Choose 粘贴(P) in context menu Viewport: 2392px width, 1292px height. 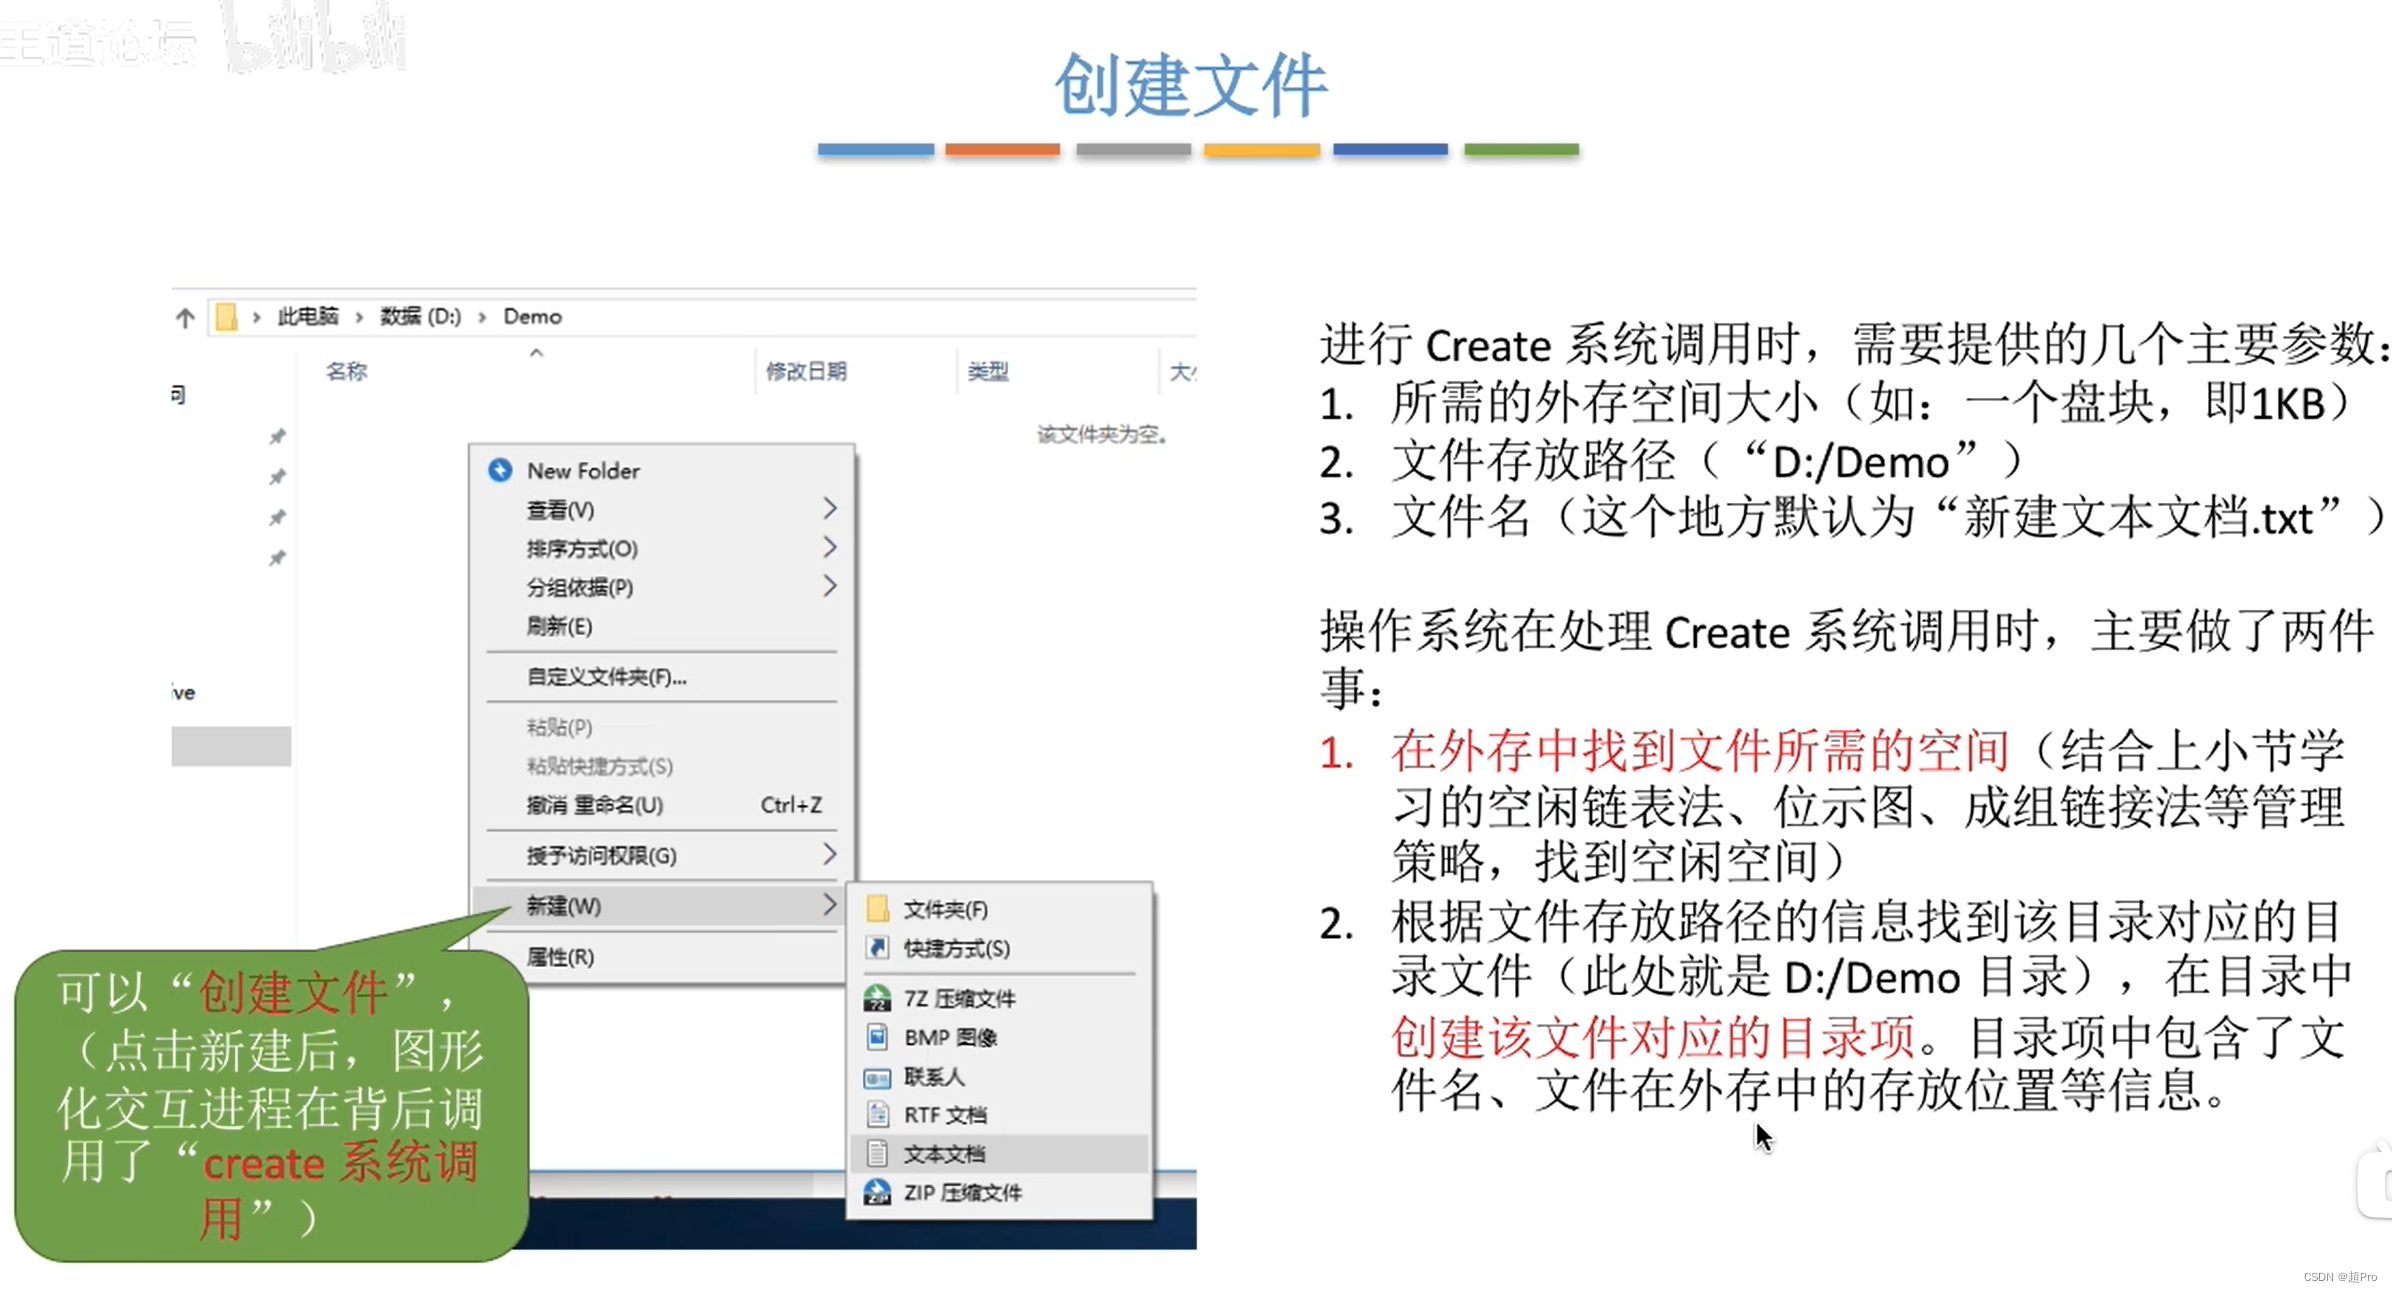662,727
